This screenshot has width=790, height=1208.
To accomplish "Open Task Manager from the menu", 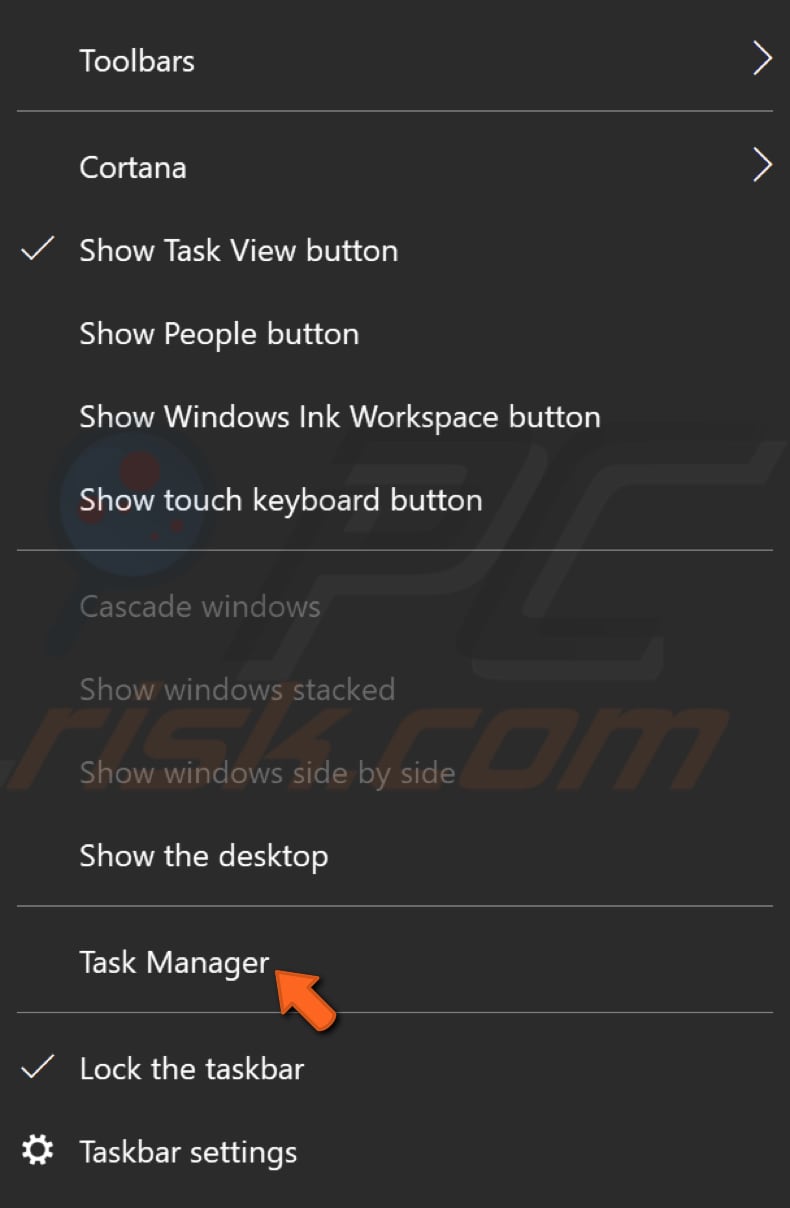I will [x=174, y=962].
